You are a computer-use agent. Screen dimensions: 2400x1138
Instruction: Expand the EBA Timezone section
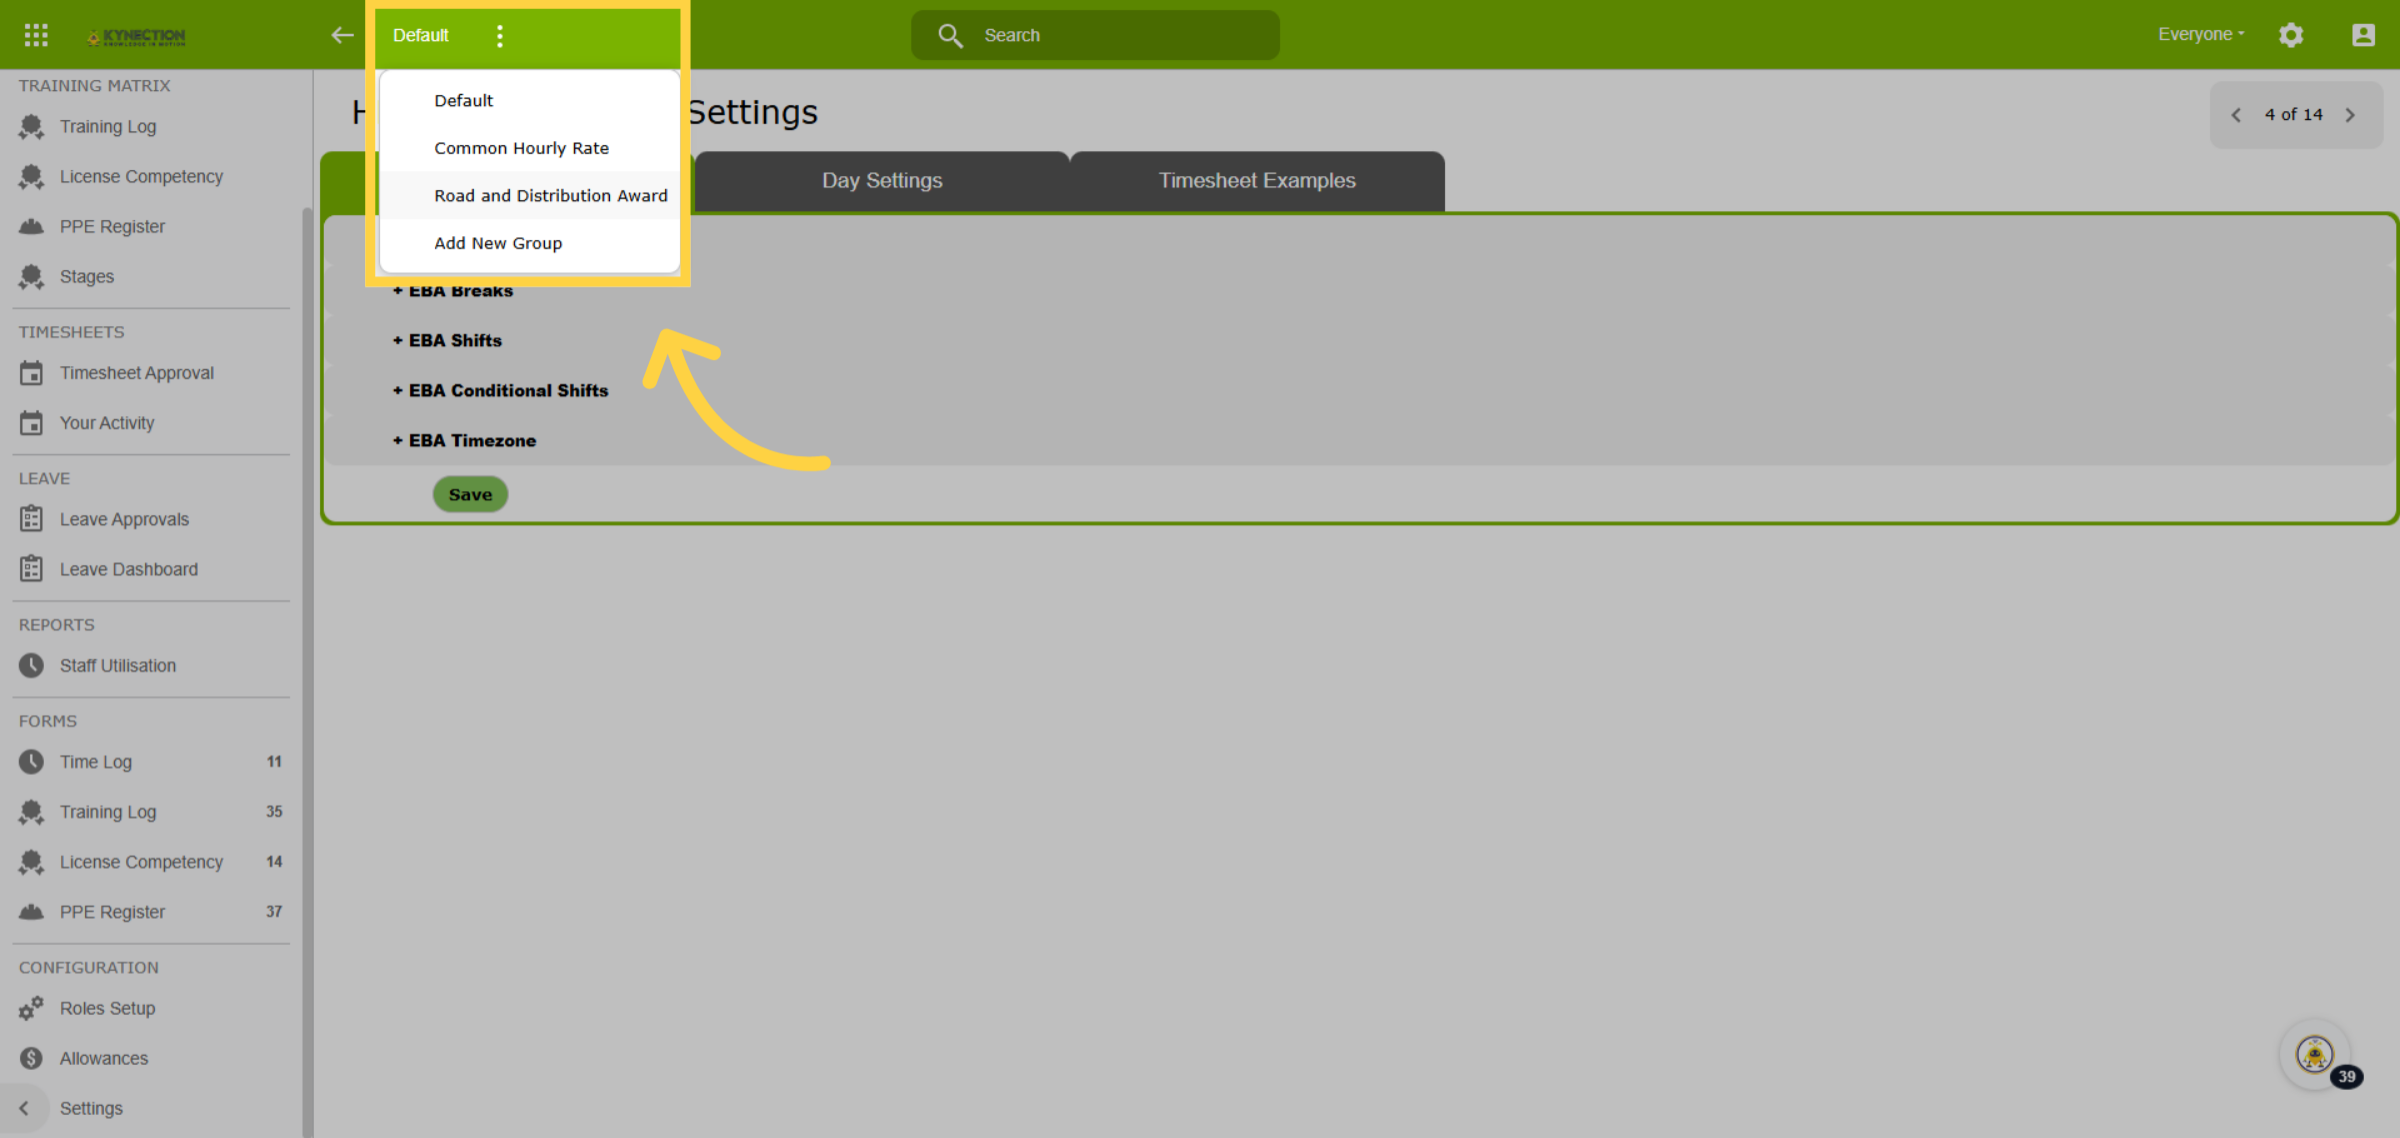point(464,441)
